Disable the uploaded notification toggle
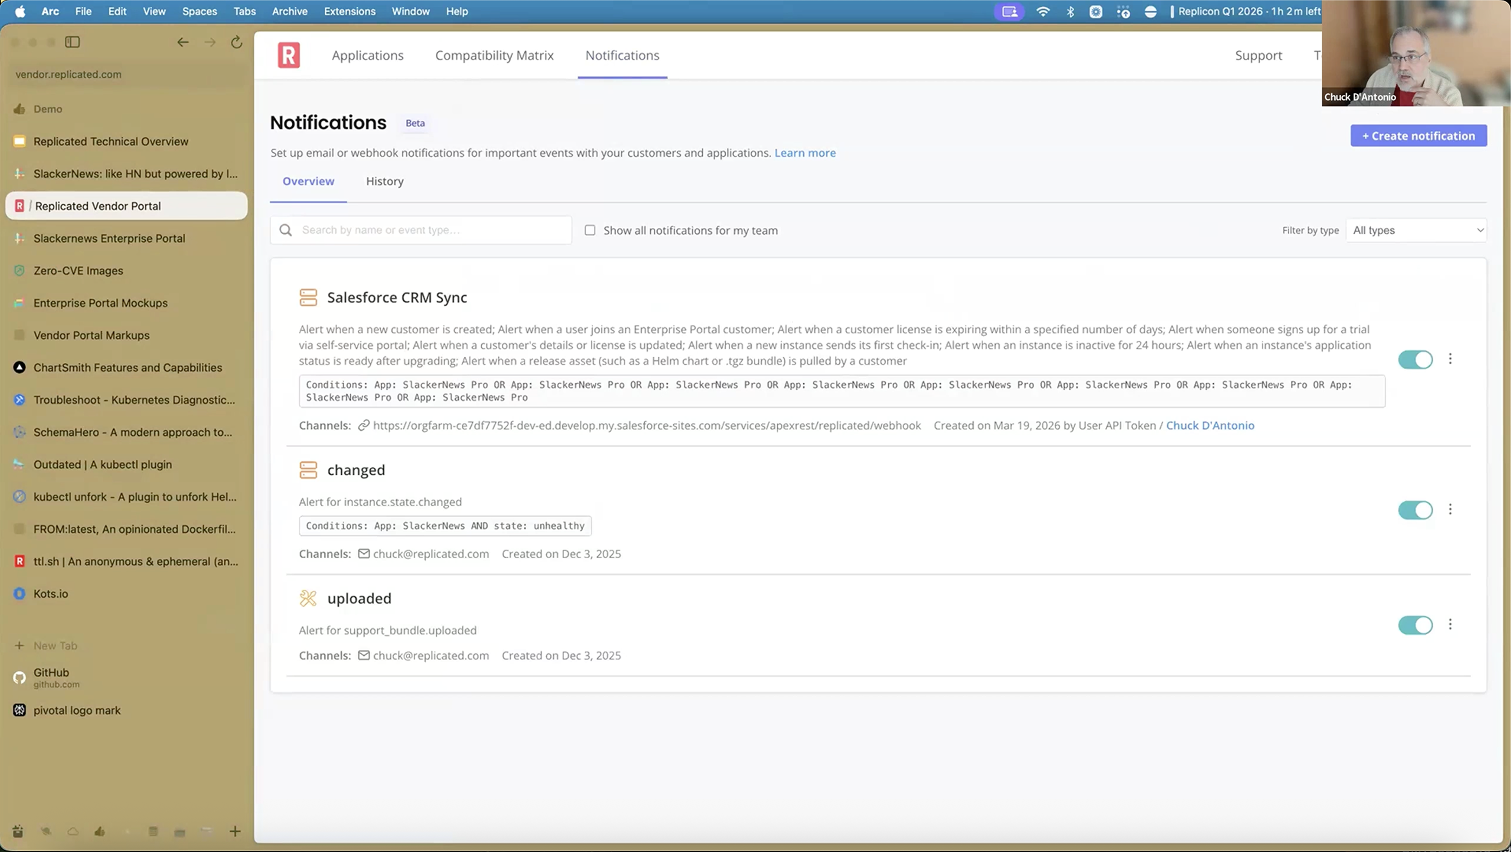The image size is (1511, 852). click(1415, 625)
